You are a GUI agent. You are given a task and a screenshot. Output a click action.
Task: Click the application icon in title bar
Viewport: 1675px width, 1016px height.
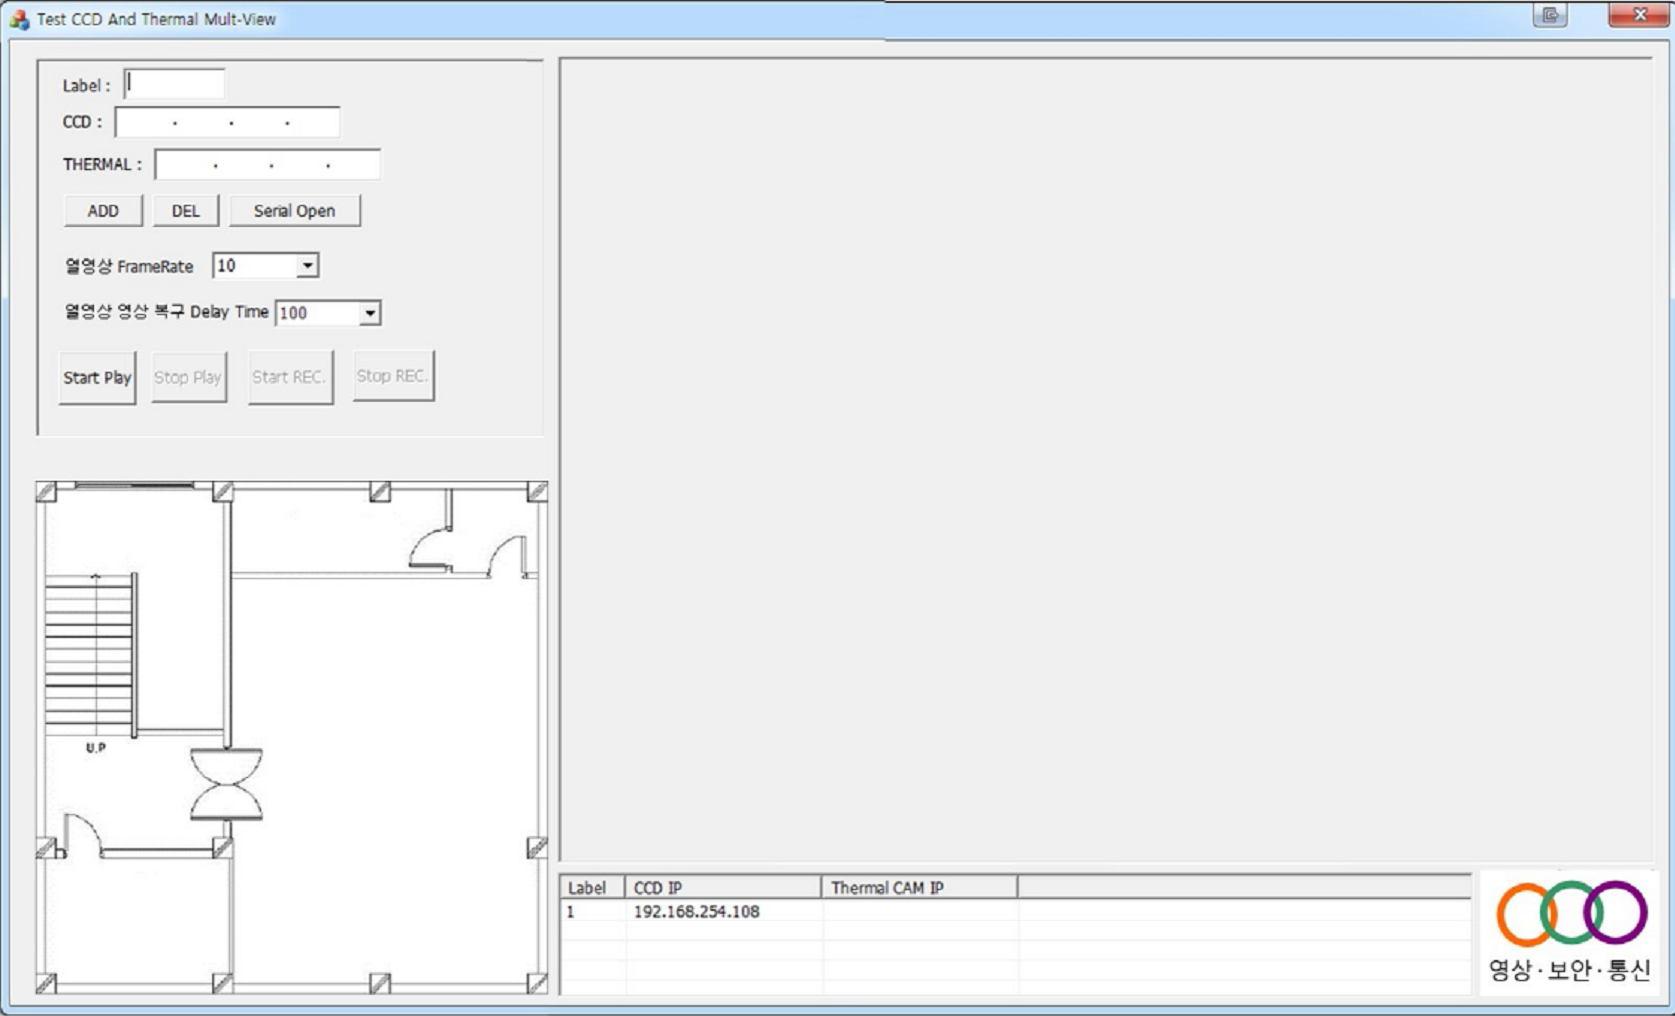click(19, 19)
